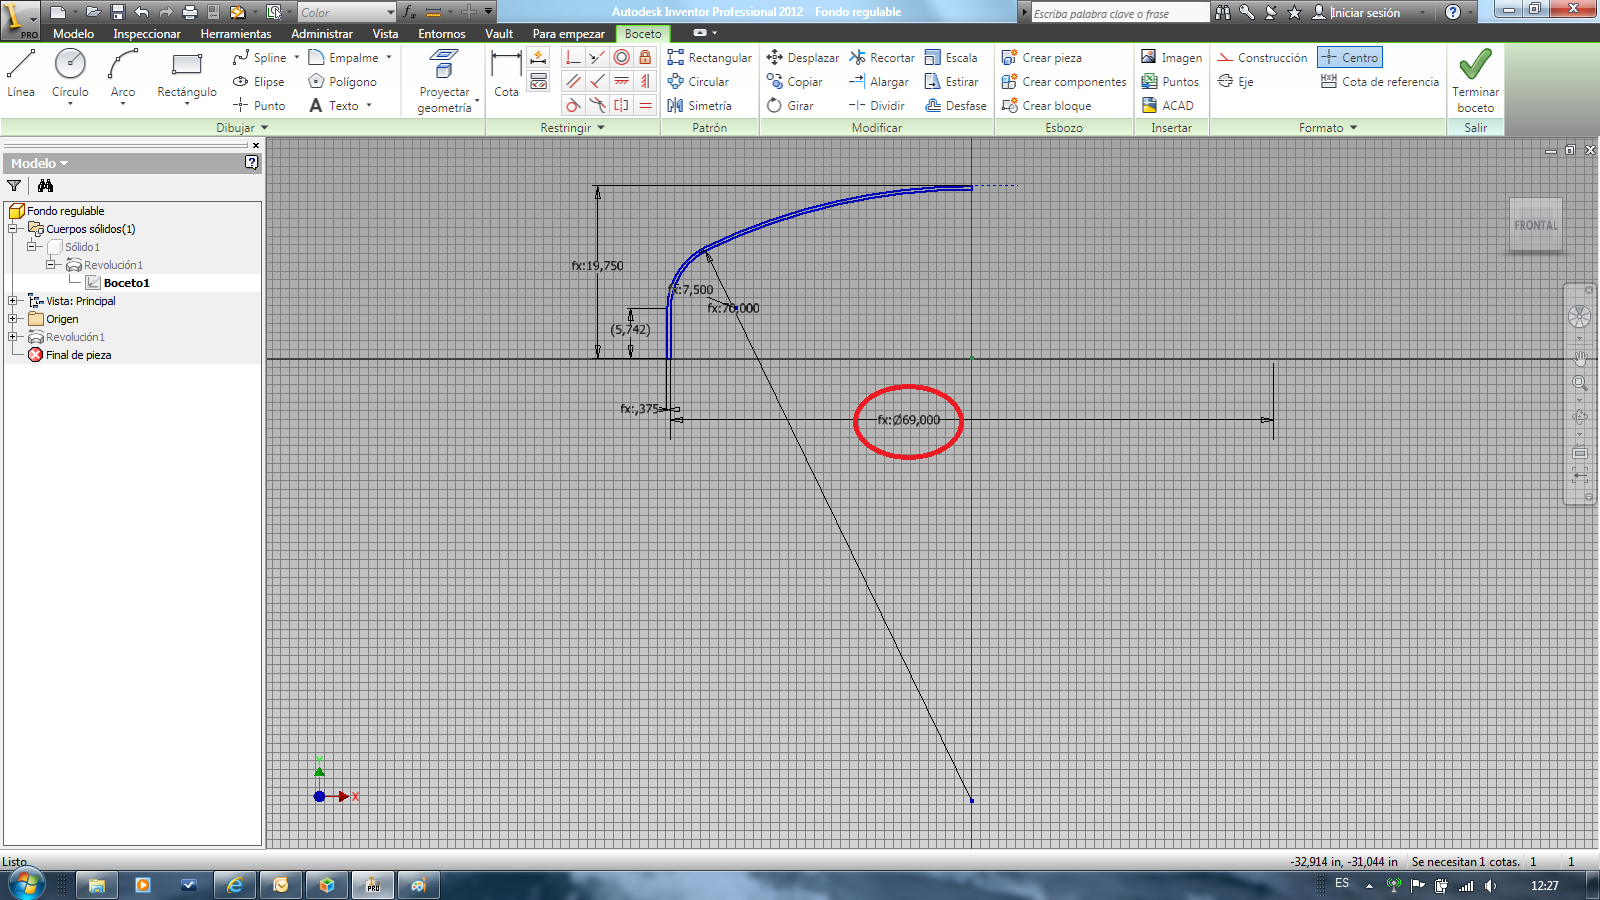Open the Modelo browser dropdown
Image resolution: width=1600 pixels, height=900 pixels.
[40, 163]
